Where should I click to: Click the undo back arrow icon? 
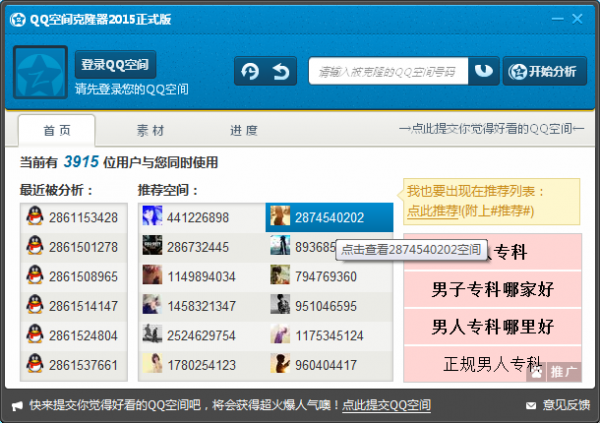point(281,71)
